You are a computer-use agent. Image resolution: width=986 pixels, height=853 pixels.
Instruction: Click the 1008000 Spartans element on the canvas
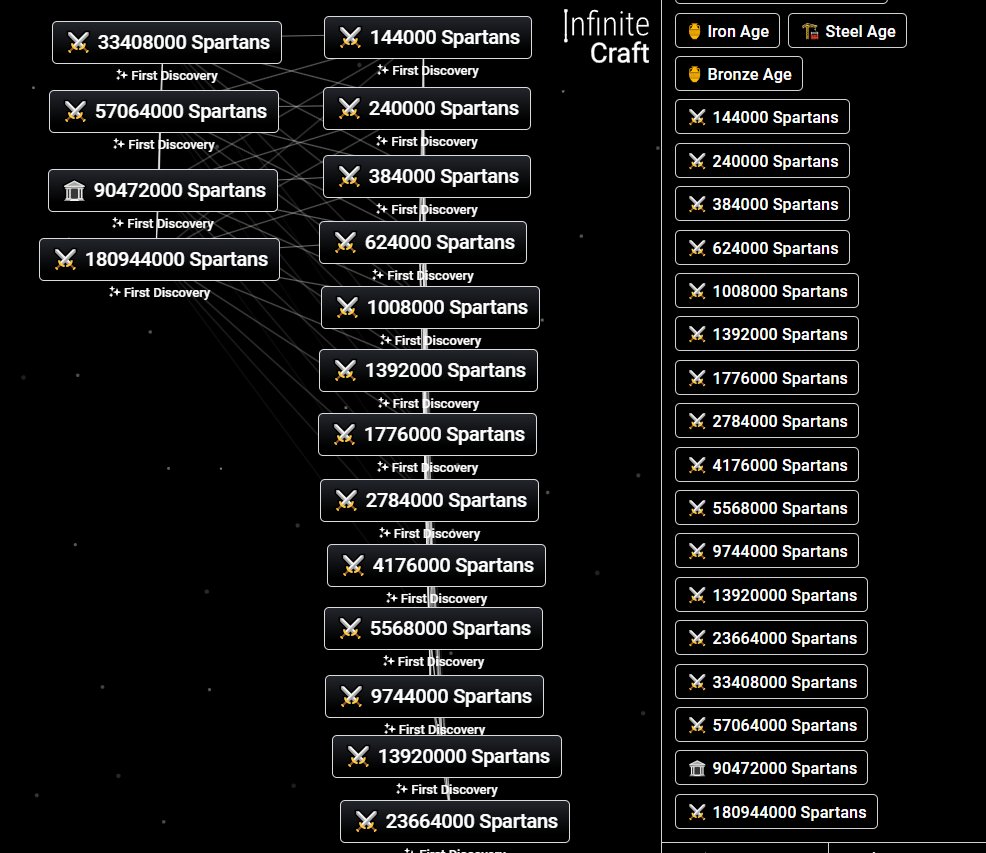pos(430,308)
